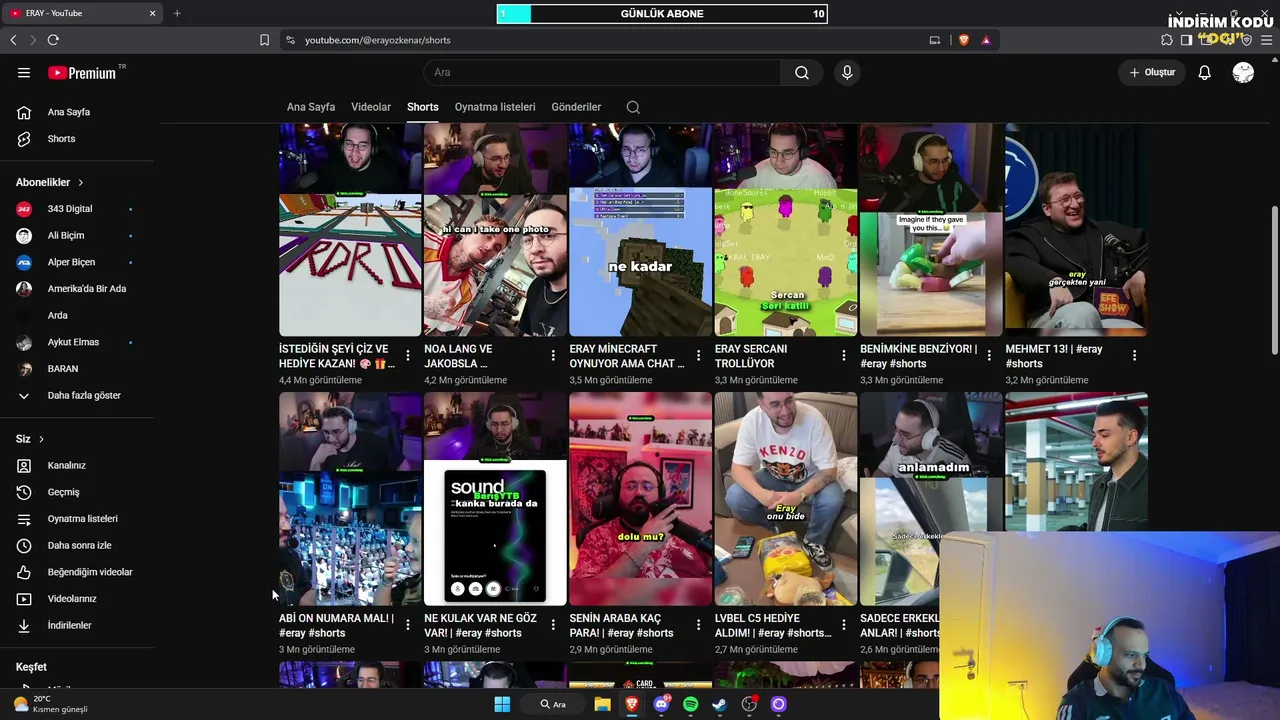Image resolution: width=1280 pixels, height=720 pixels.
Task: Click the Oluştur create button
Action: point(1152,72)
